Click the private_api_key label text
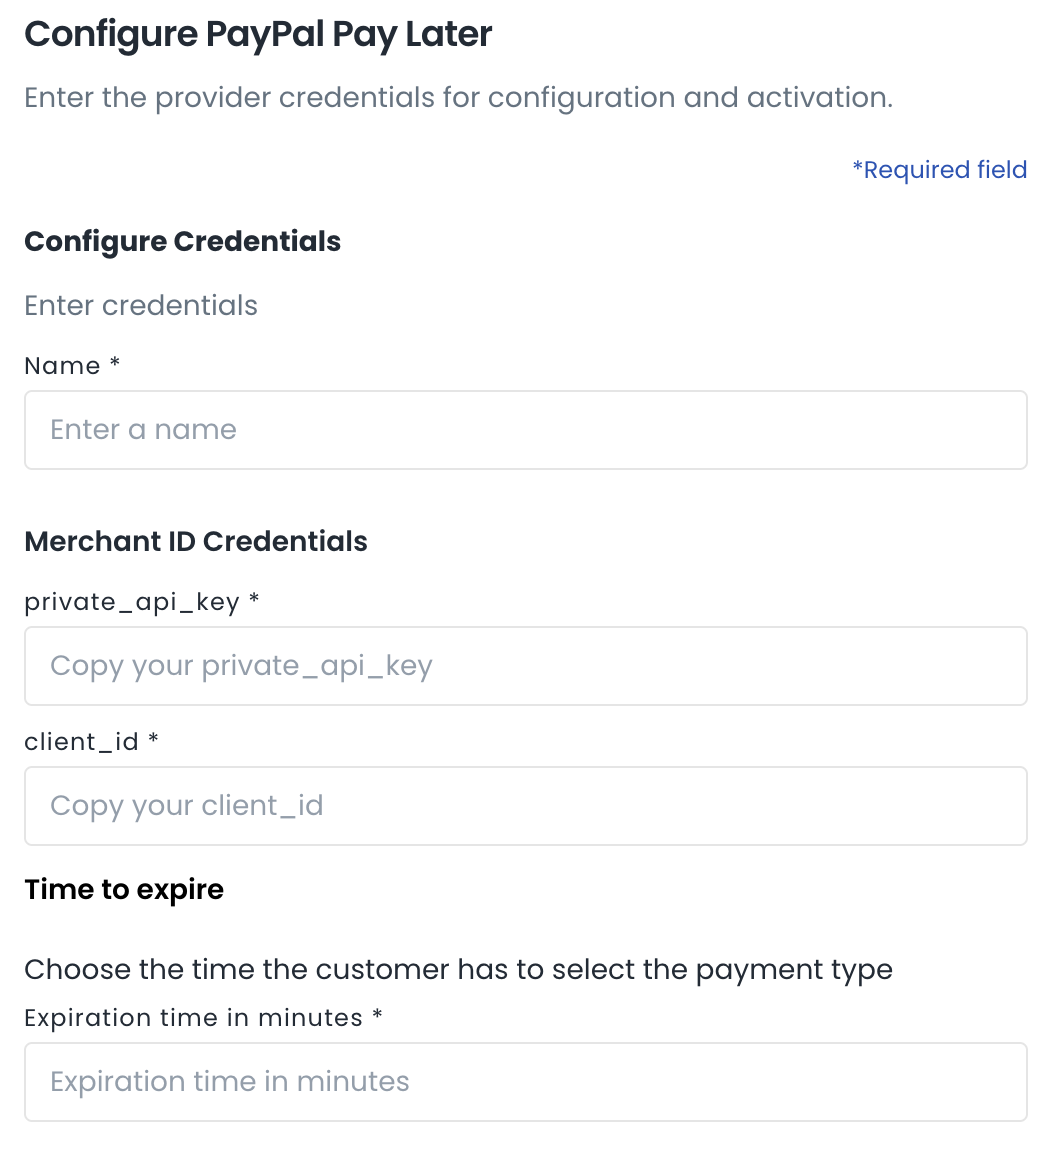Viewport: 1048px width, 1150px height. (x=131, y=602)
